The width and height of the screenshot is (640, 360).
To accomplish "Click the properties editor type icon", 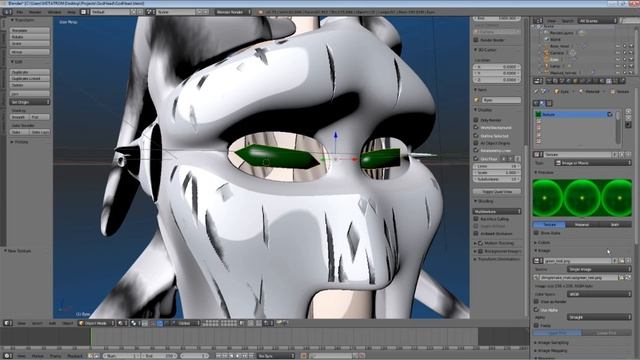I will 538,81.
